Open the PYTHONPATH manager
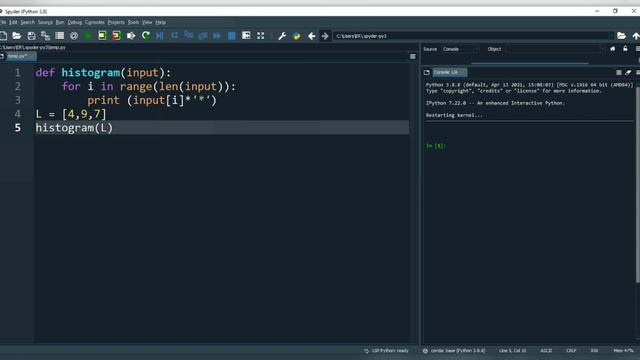 [297, 36]
